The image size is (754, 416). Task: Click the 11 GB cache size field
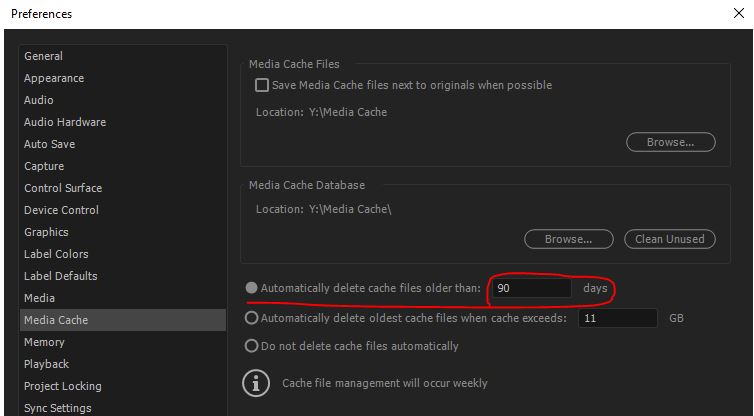(617, 318)
